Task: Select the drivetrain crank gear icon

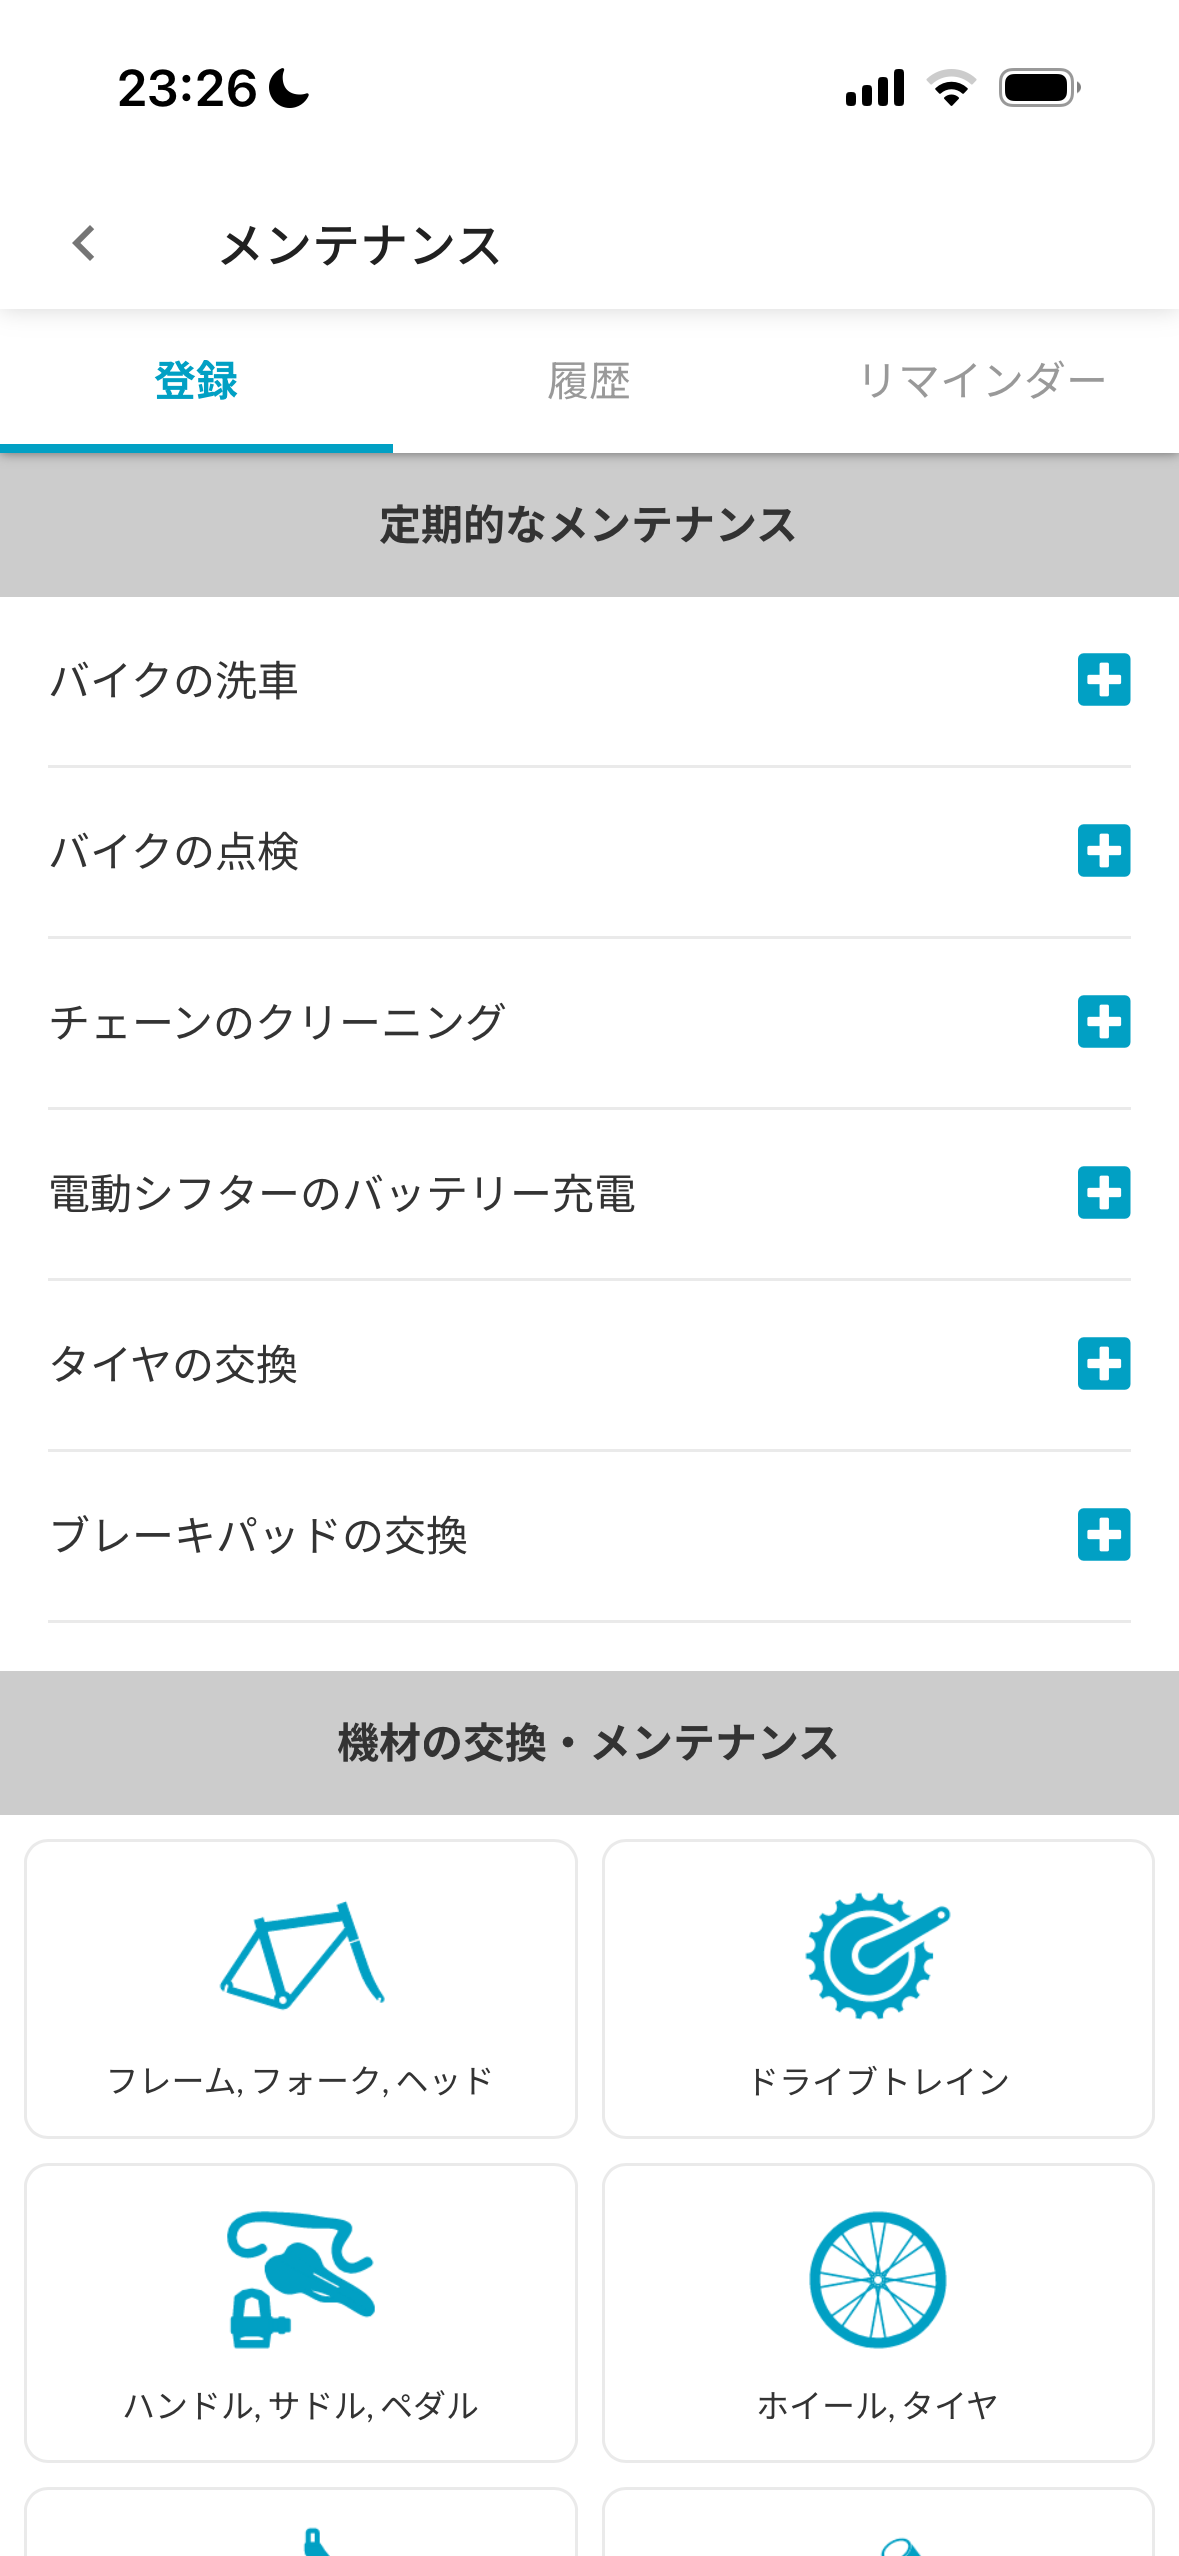Action: coord(877,1954)
